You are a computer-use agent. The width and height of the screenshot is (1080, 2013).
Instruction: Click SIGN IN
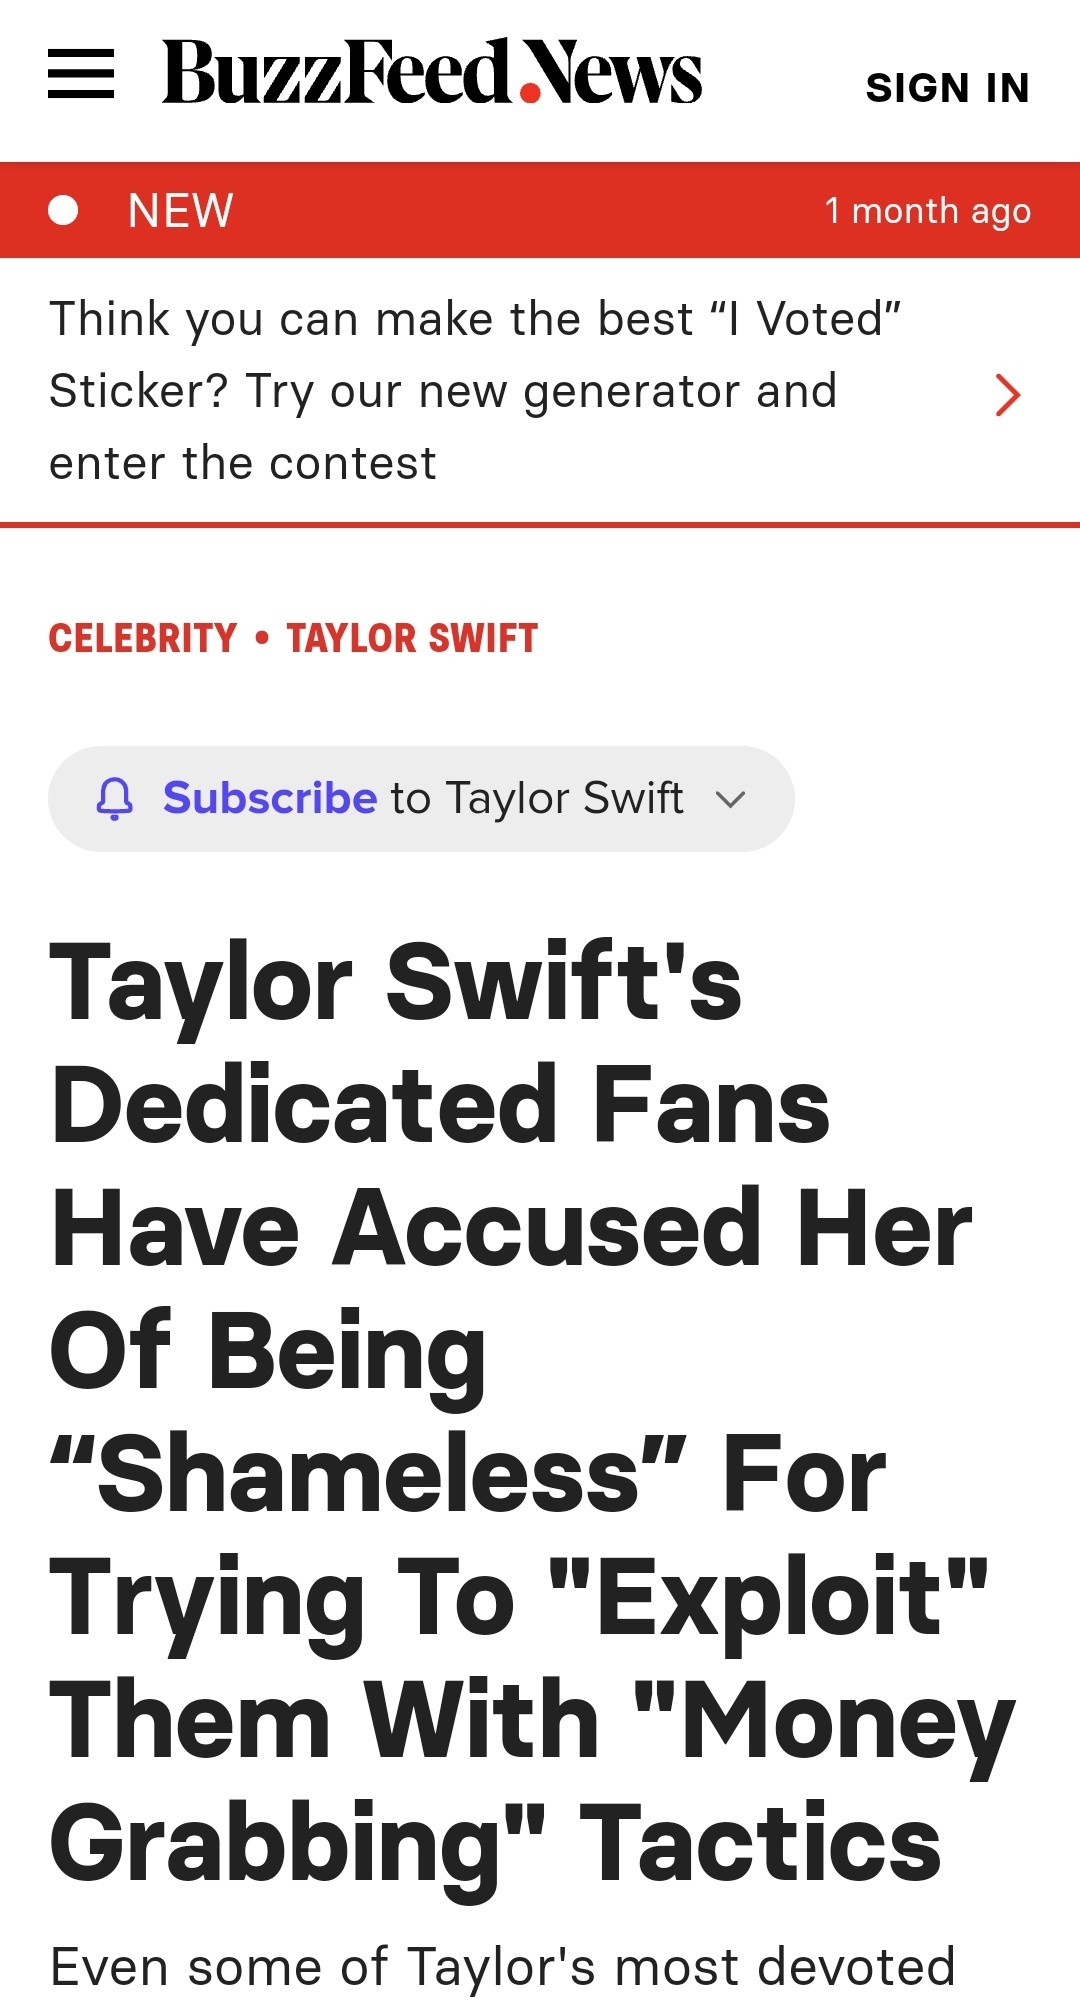(948, 88)
